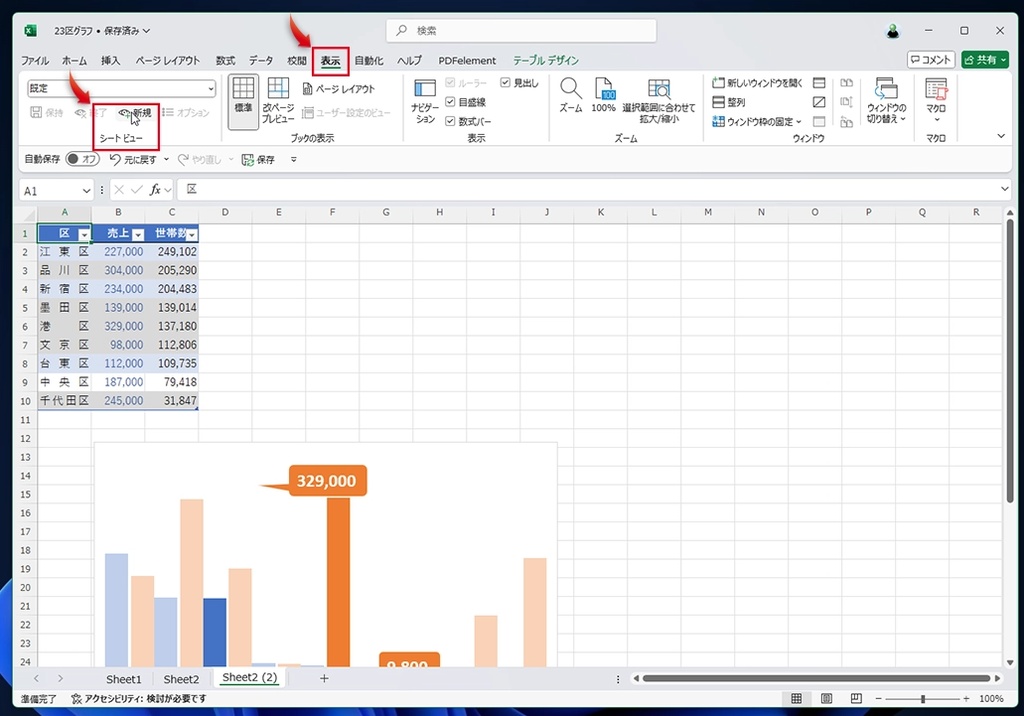
Task: Open ウィンドウの切り替え menu
Action: [x=886, y=101]
